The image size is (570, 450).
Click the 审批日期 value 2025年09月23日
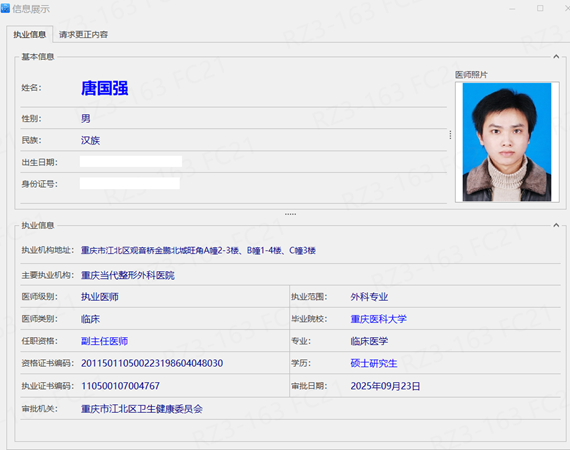click(385, 386)
